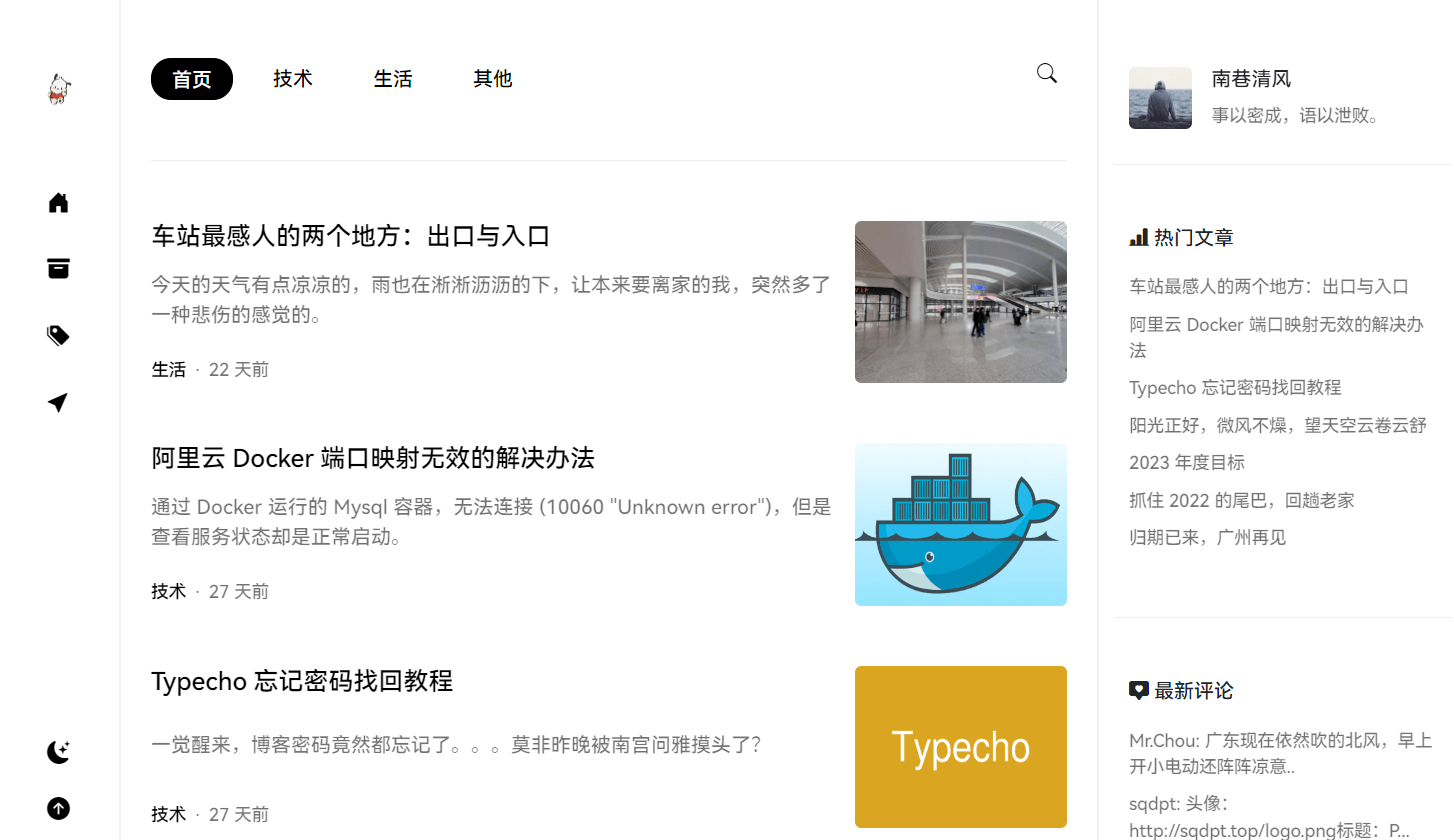Image resolution: width=1454 pixels, height=840 pixels.
Task: Click the bar chart icon beside 热门文章
Action: pos(1138,237)
